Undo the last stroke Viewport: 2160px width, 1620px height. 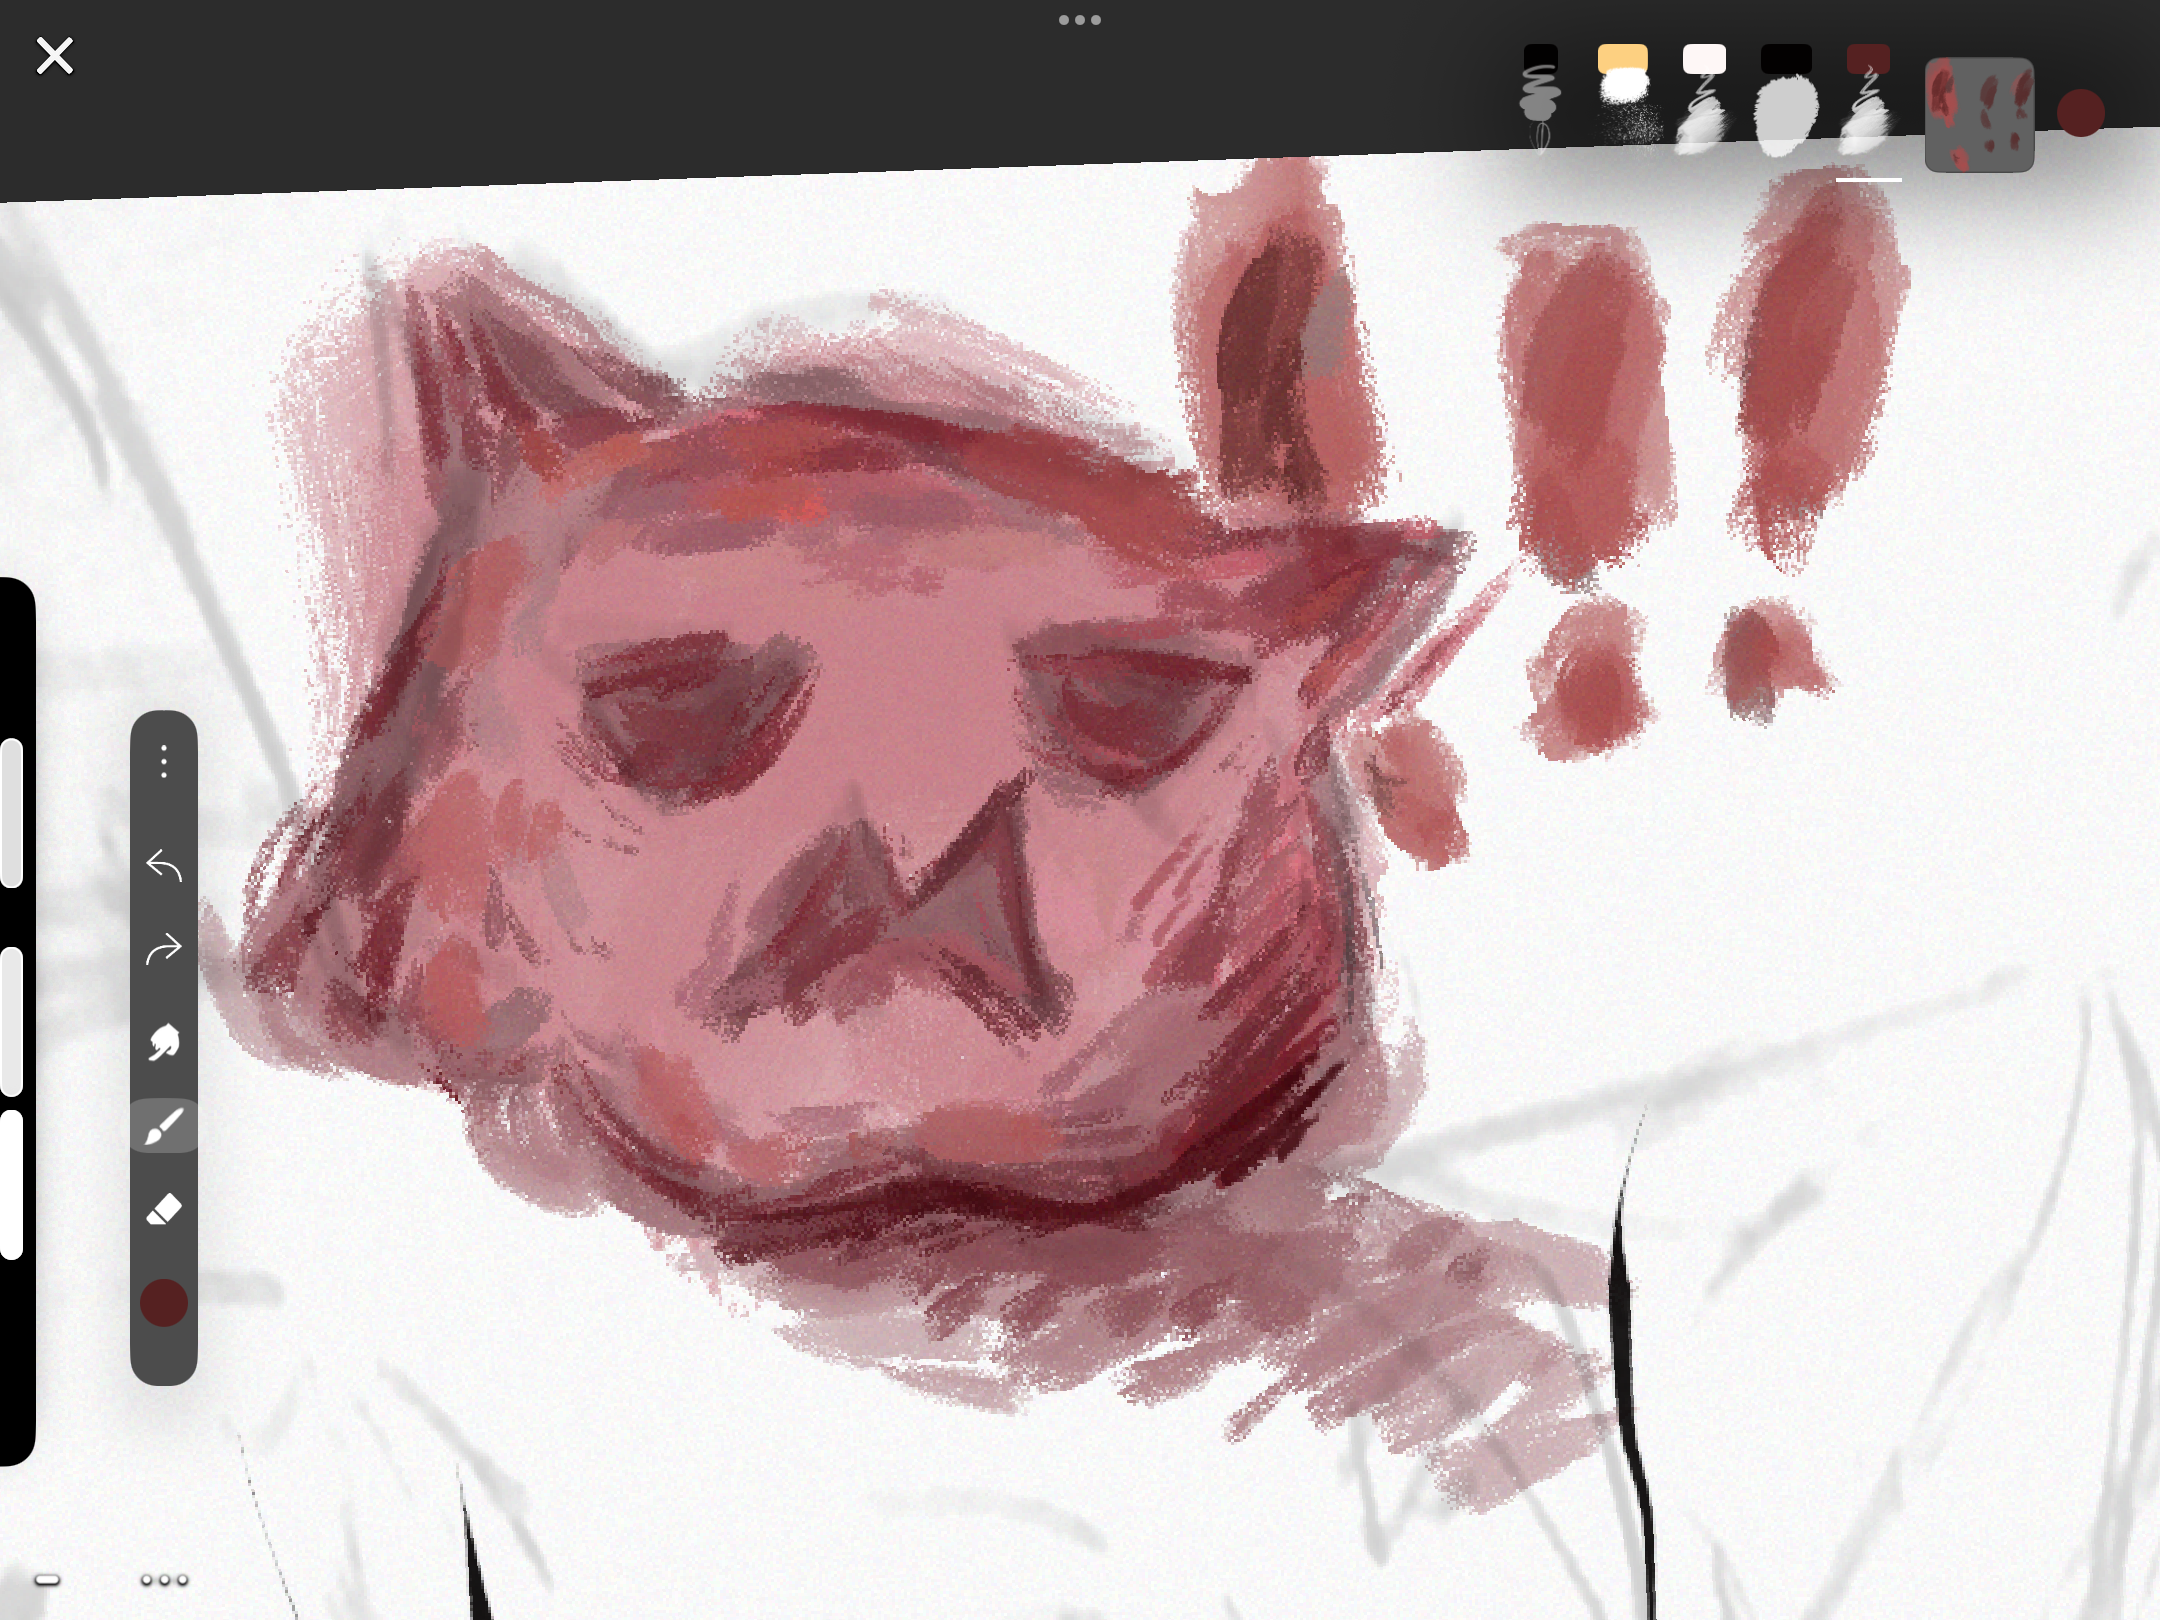(x=164, y=866)
